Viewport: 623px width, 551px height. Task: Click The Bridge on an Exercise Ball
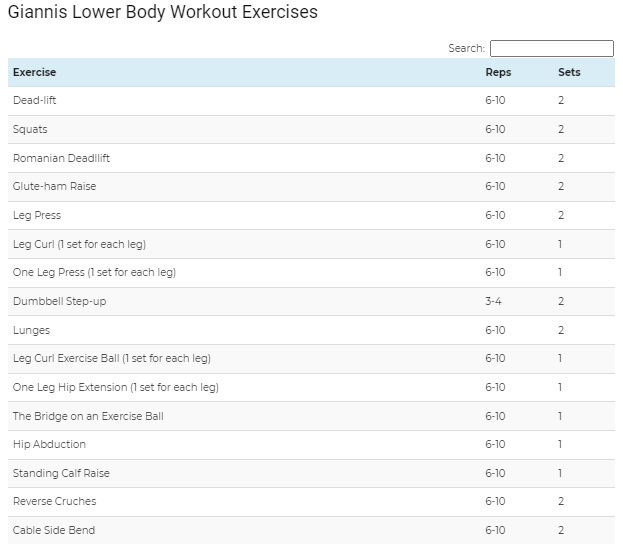[x=88, y=416]
